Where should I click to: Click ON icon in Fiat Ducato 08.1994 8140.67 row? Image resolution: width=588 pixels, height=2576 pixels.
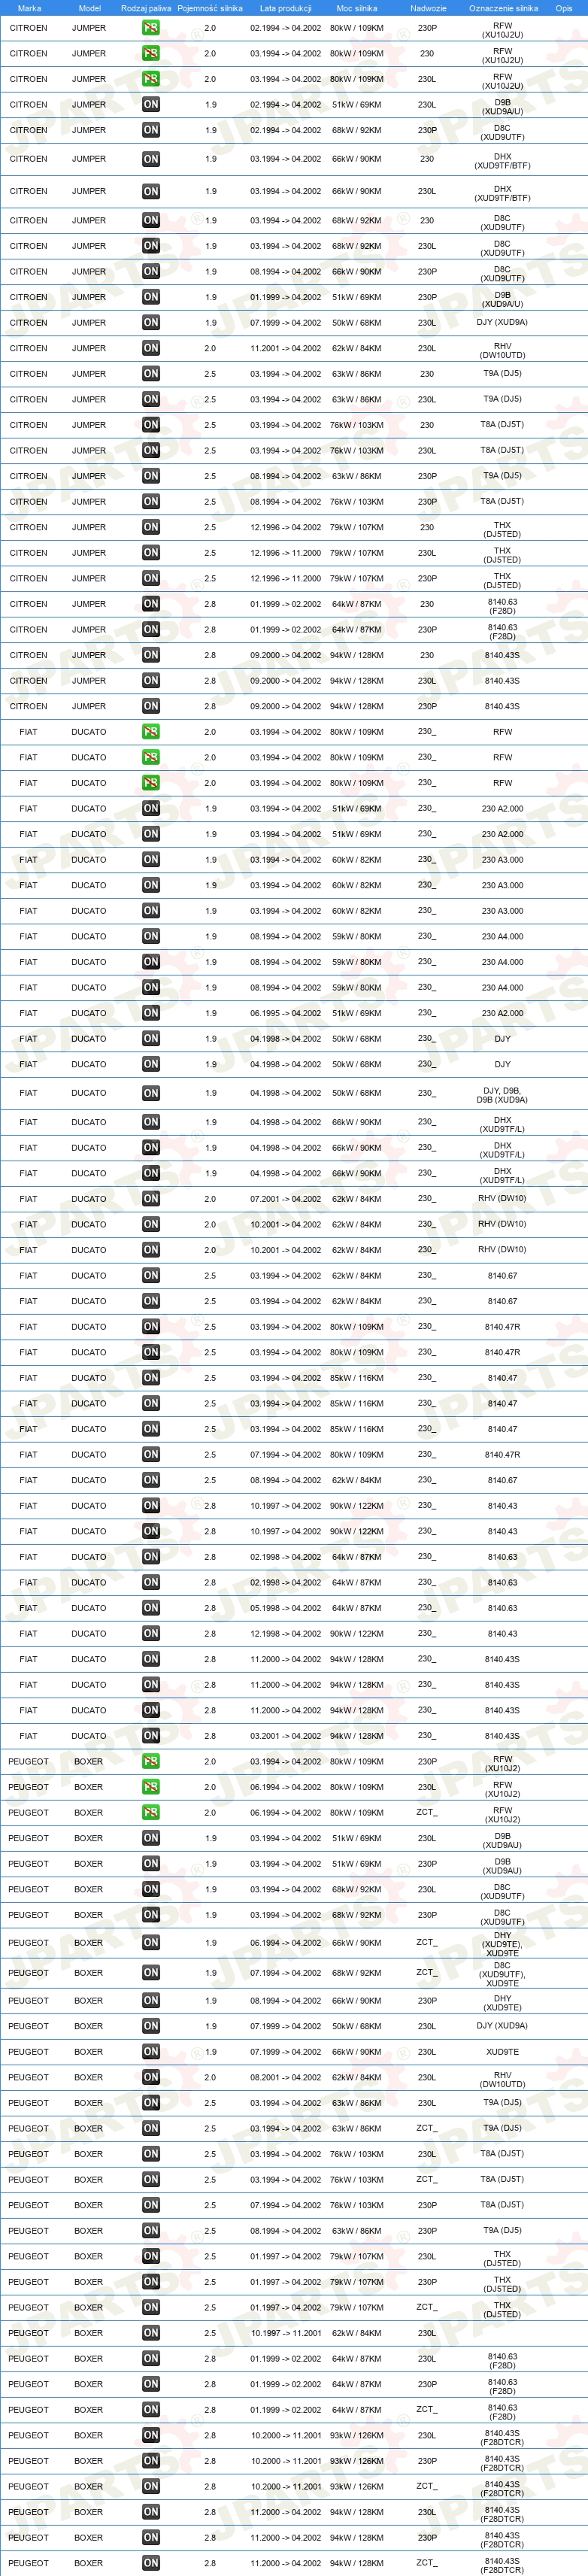151,1481
